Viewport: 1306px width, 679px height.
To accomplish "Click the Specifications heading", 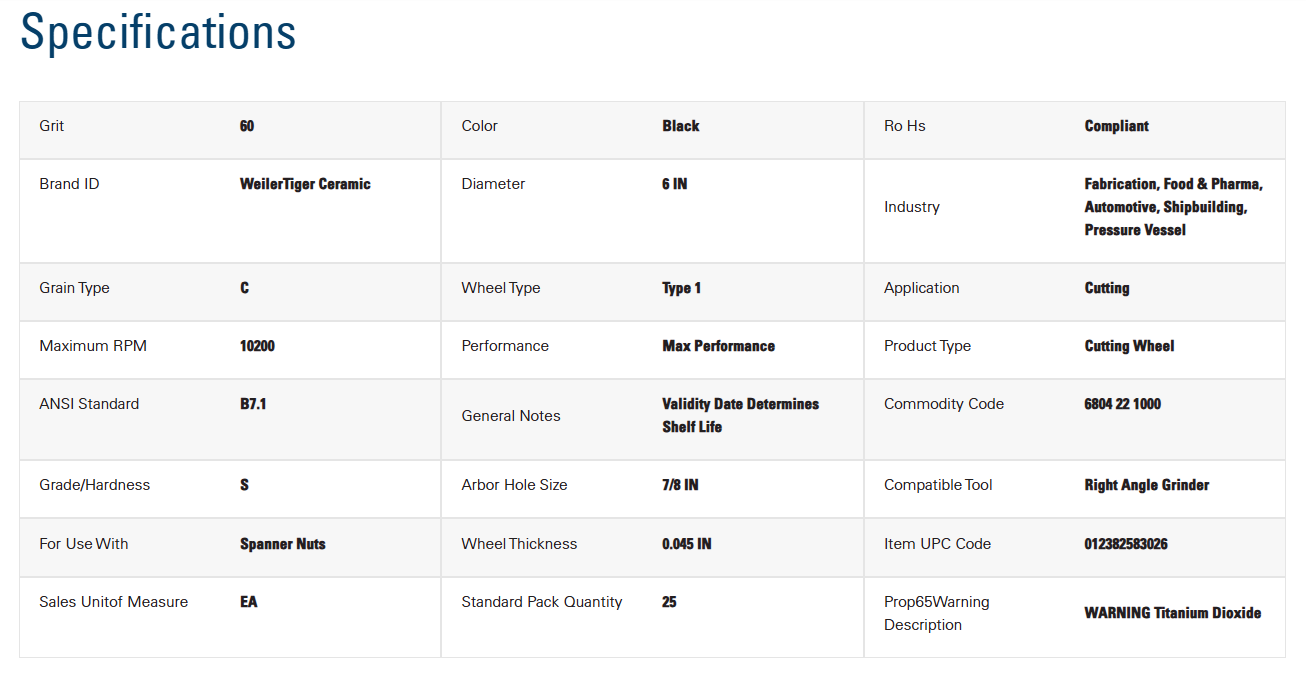I will [x=158, y=32].
